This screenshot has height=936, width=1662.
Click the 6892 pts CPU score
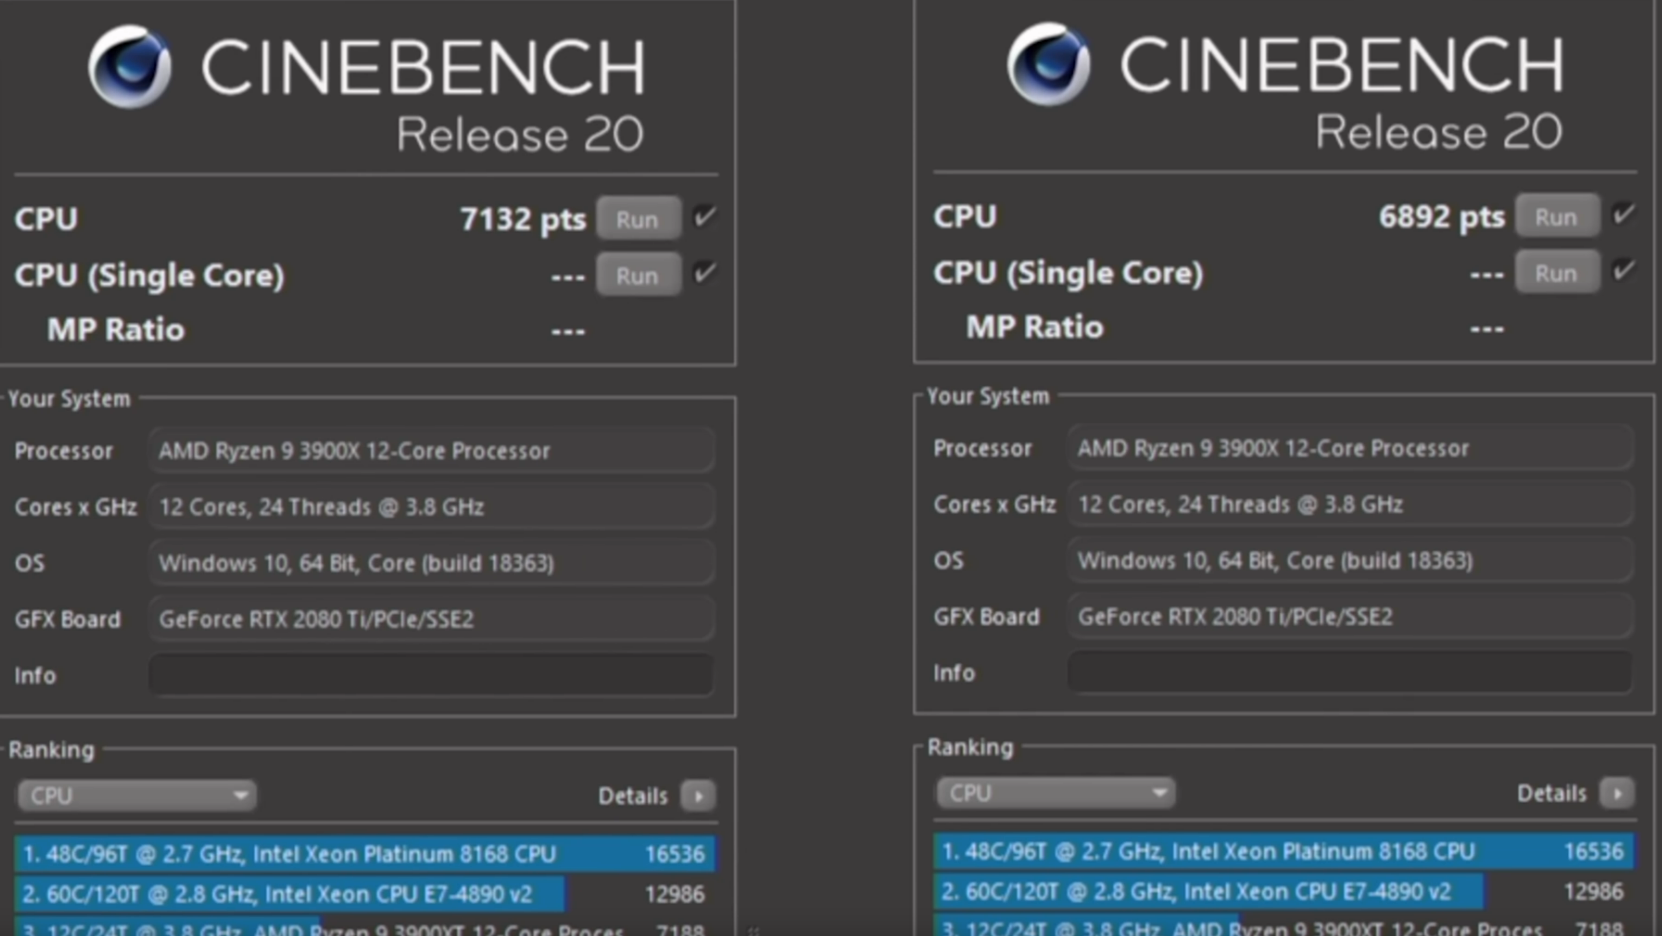[x=1442, y=216]
